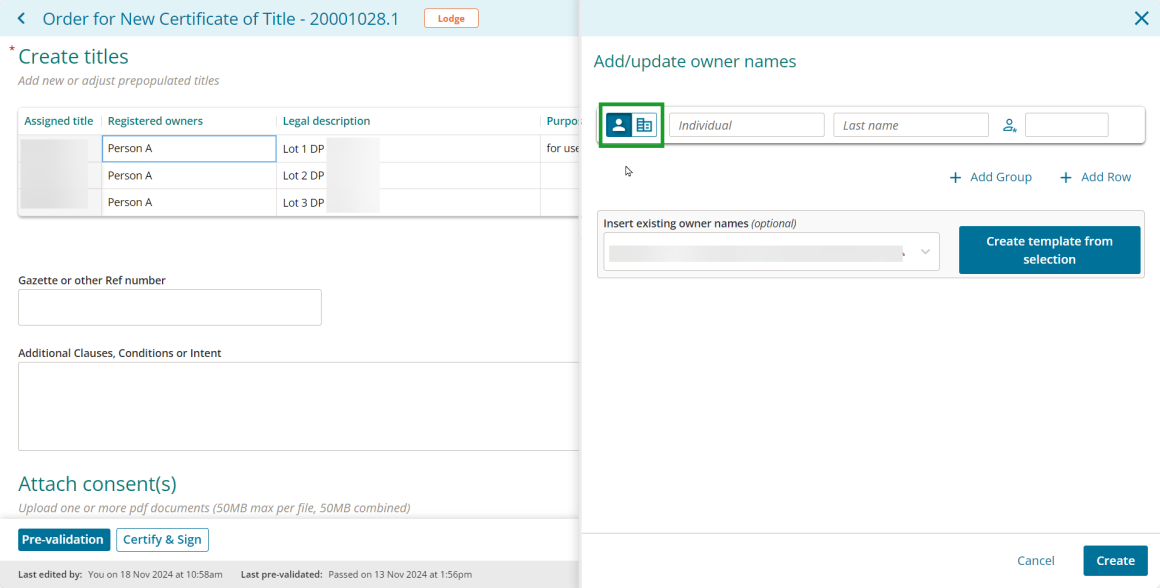Click the Assigned title column header
1160x588 pixels.
pos(59,121)
